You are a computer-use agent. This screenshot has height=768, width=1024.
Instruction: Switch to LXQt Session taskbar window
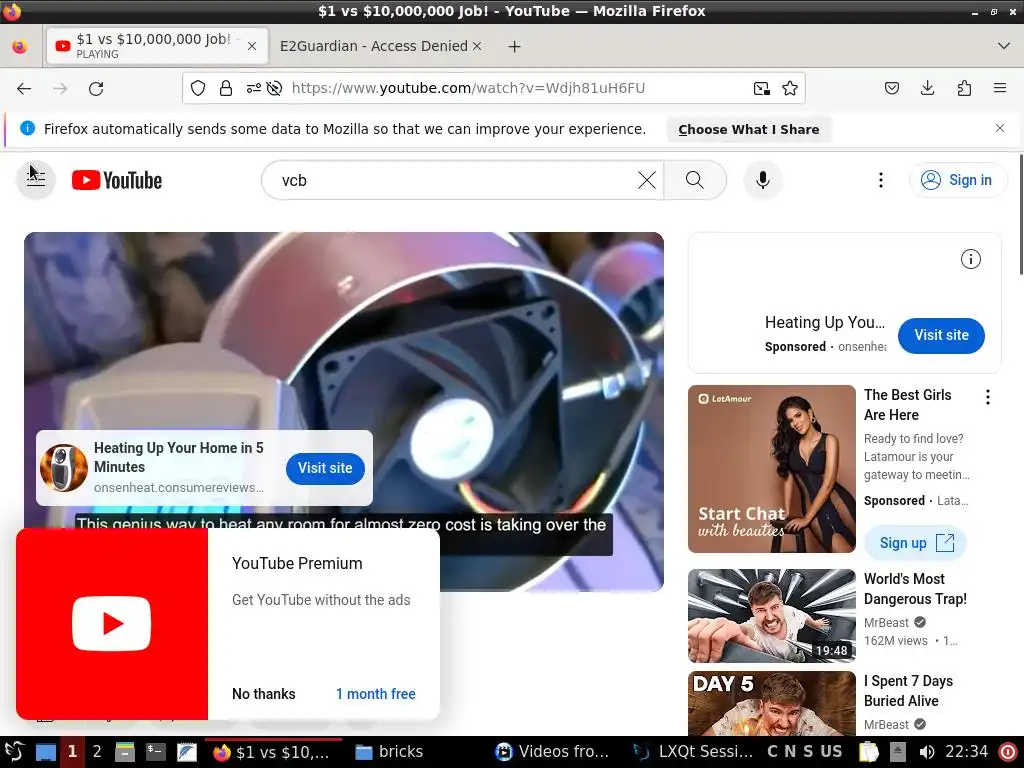tap(694, 752)
